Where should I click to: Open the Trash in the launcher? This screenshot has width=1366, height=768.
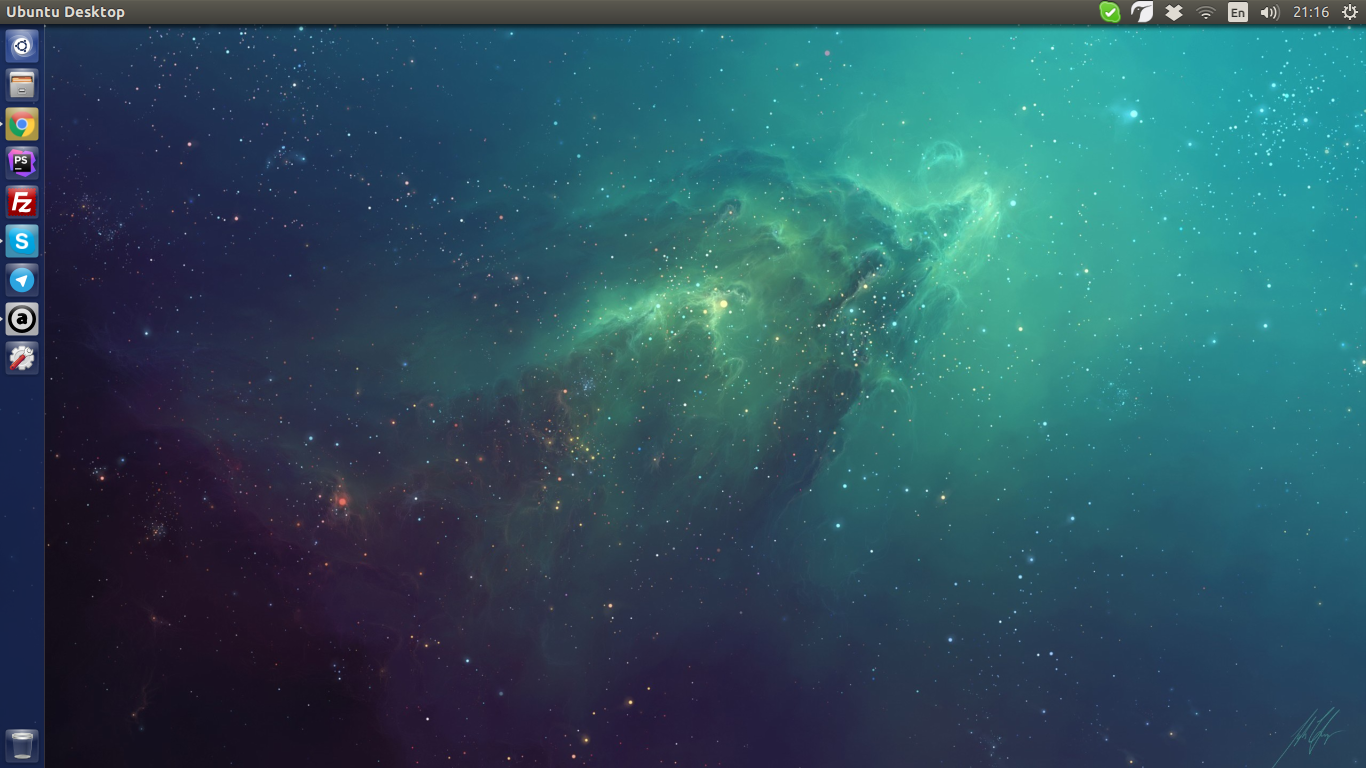22,745
